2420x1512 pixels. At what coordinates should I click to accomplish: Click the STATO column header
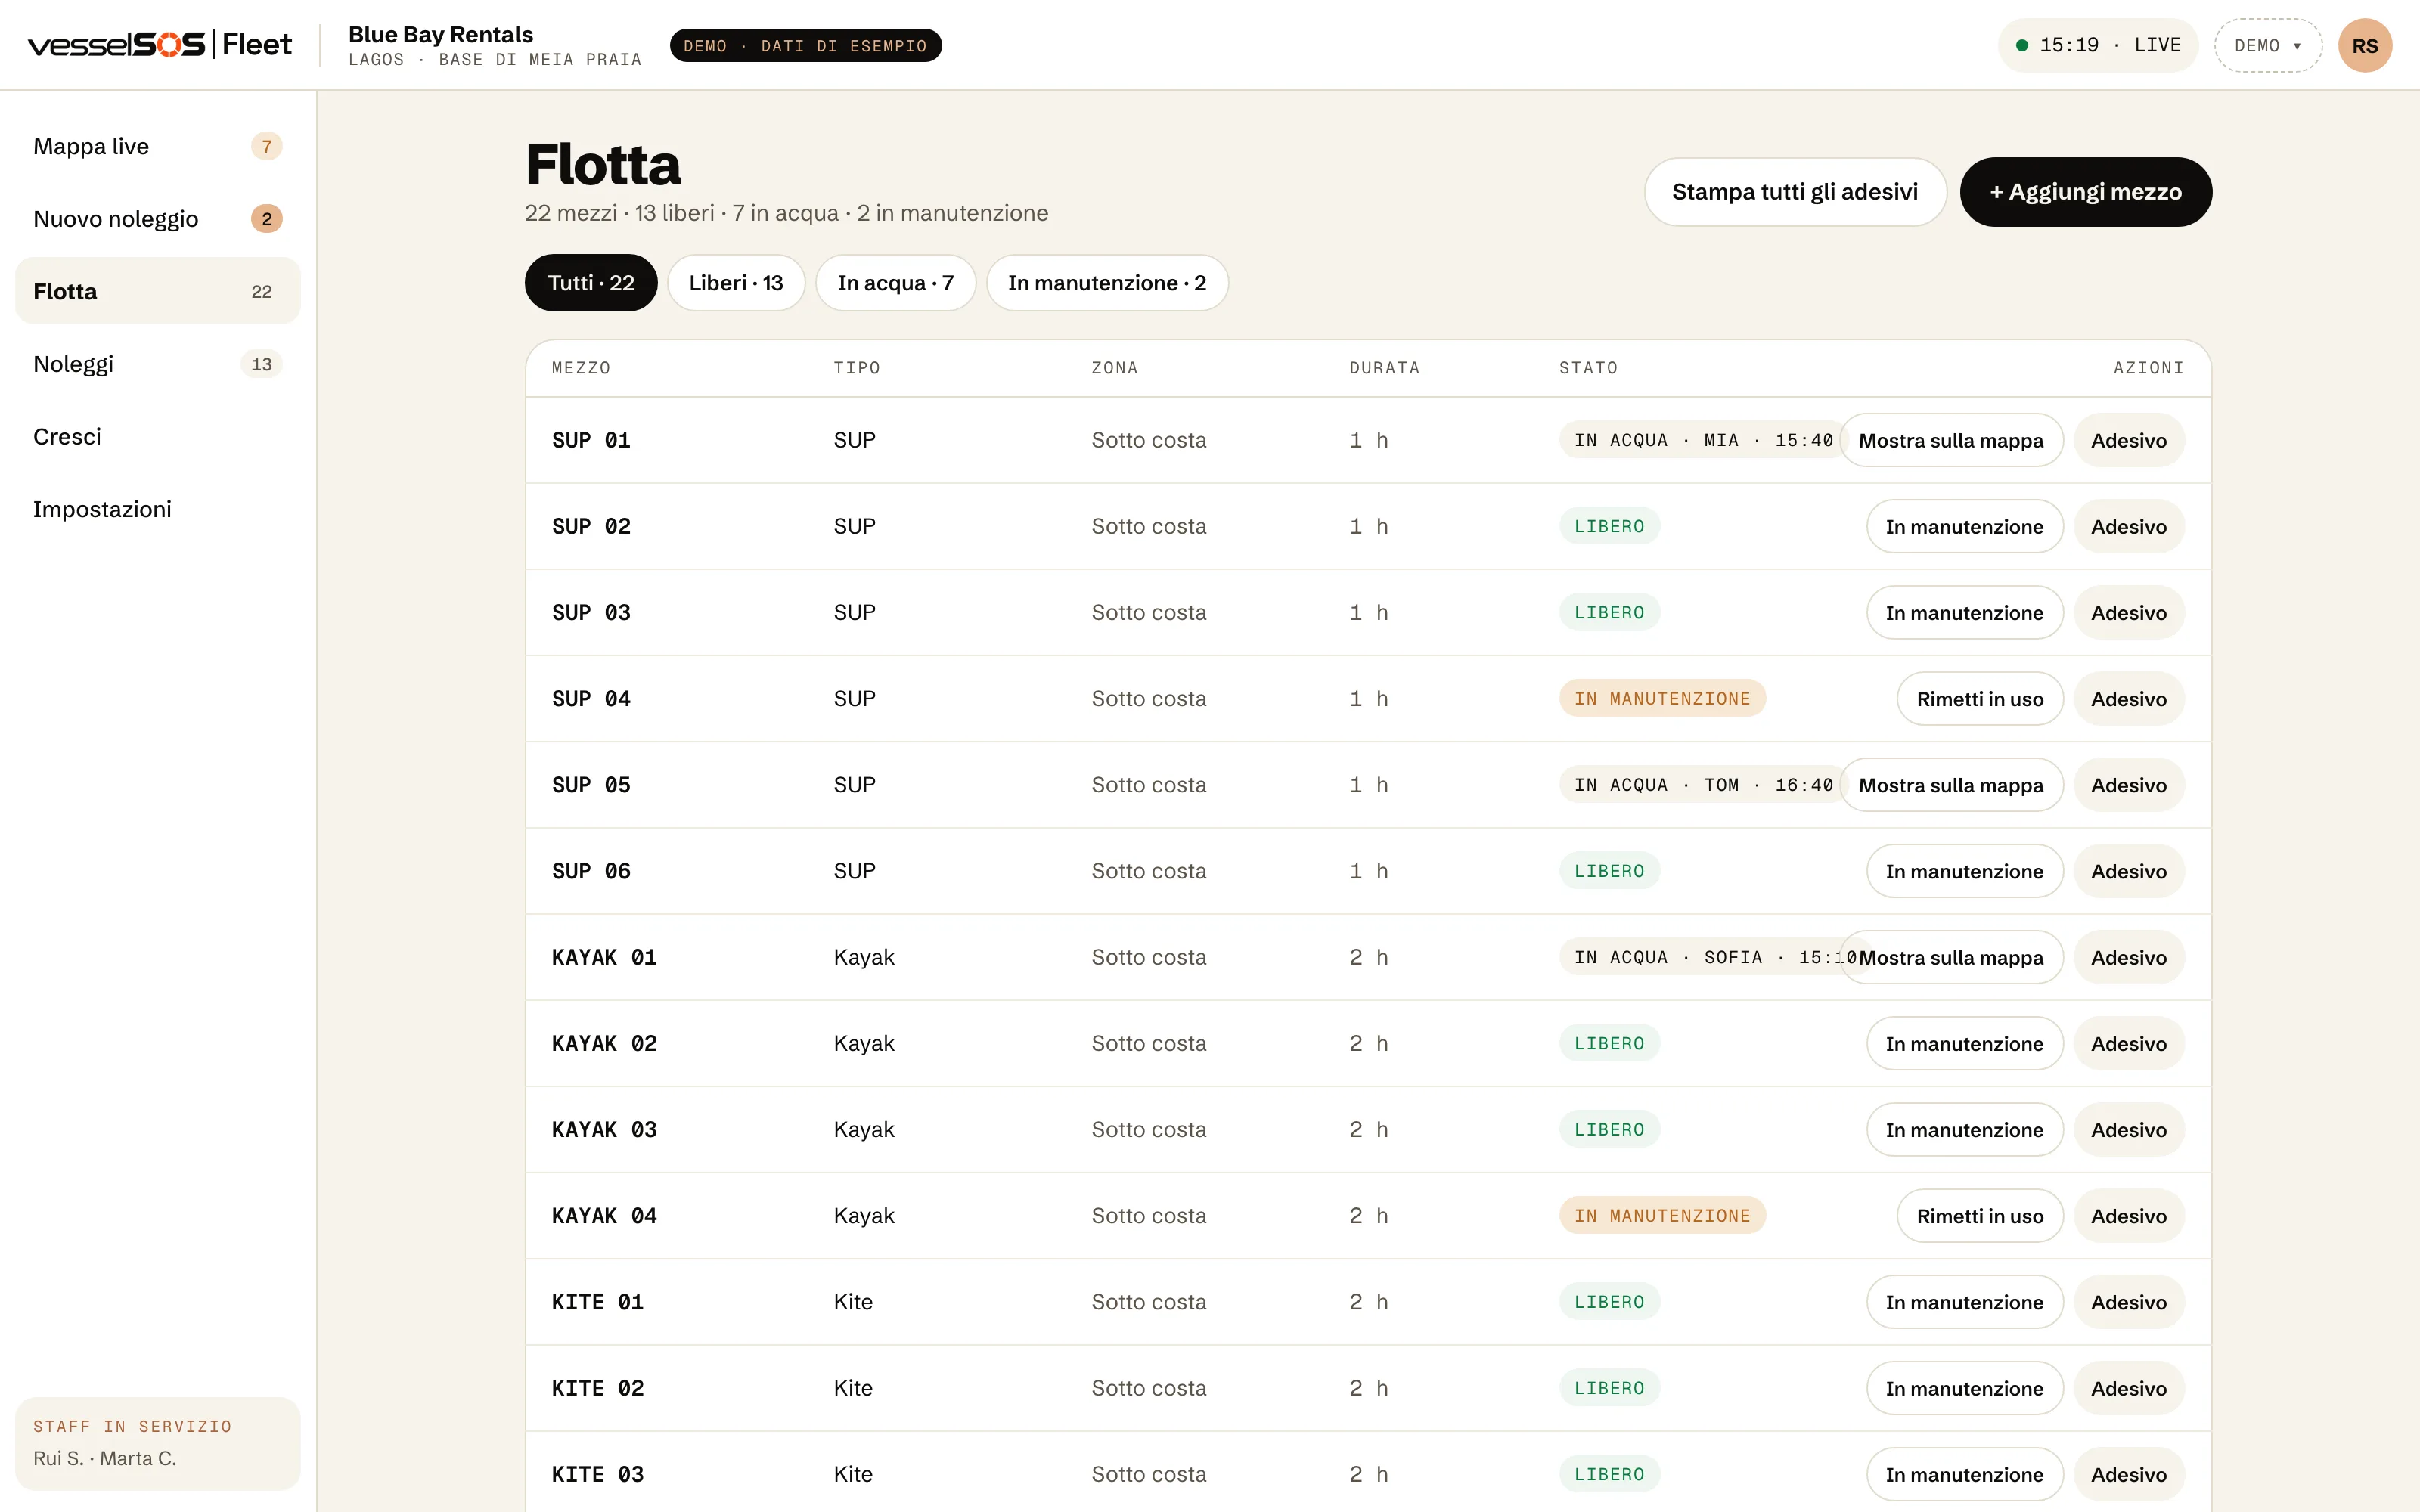coord(1588,368)
